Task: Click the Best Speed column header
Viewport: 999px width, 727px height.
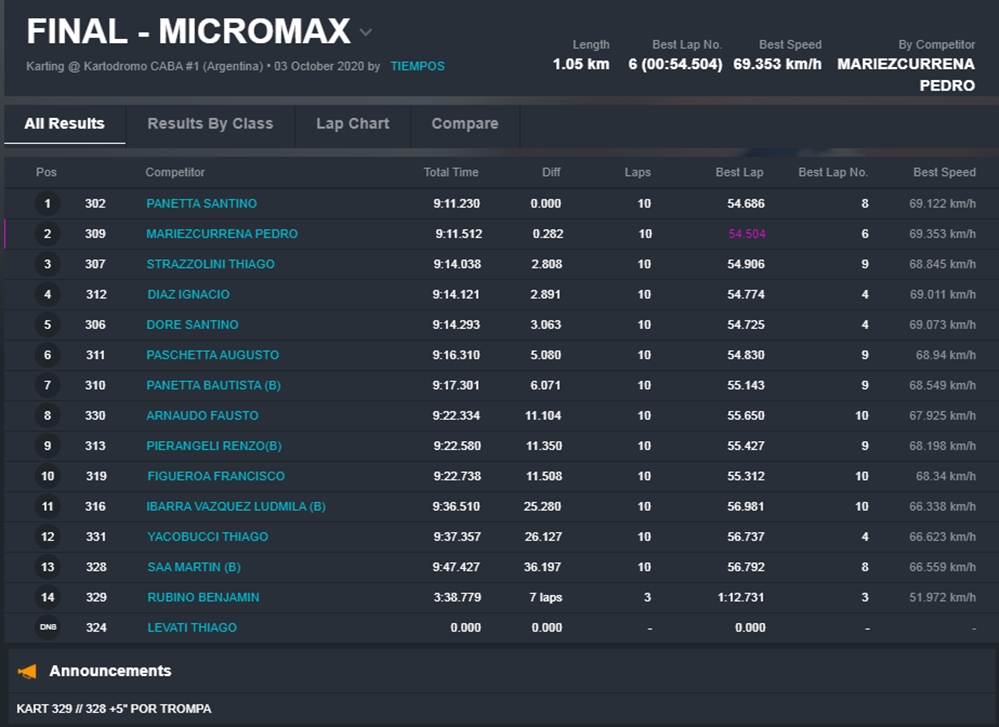Action: coord(943,172)
